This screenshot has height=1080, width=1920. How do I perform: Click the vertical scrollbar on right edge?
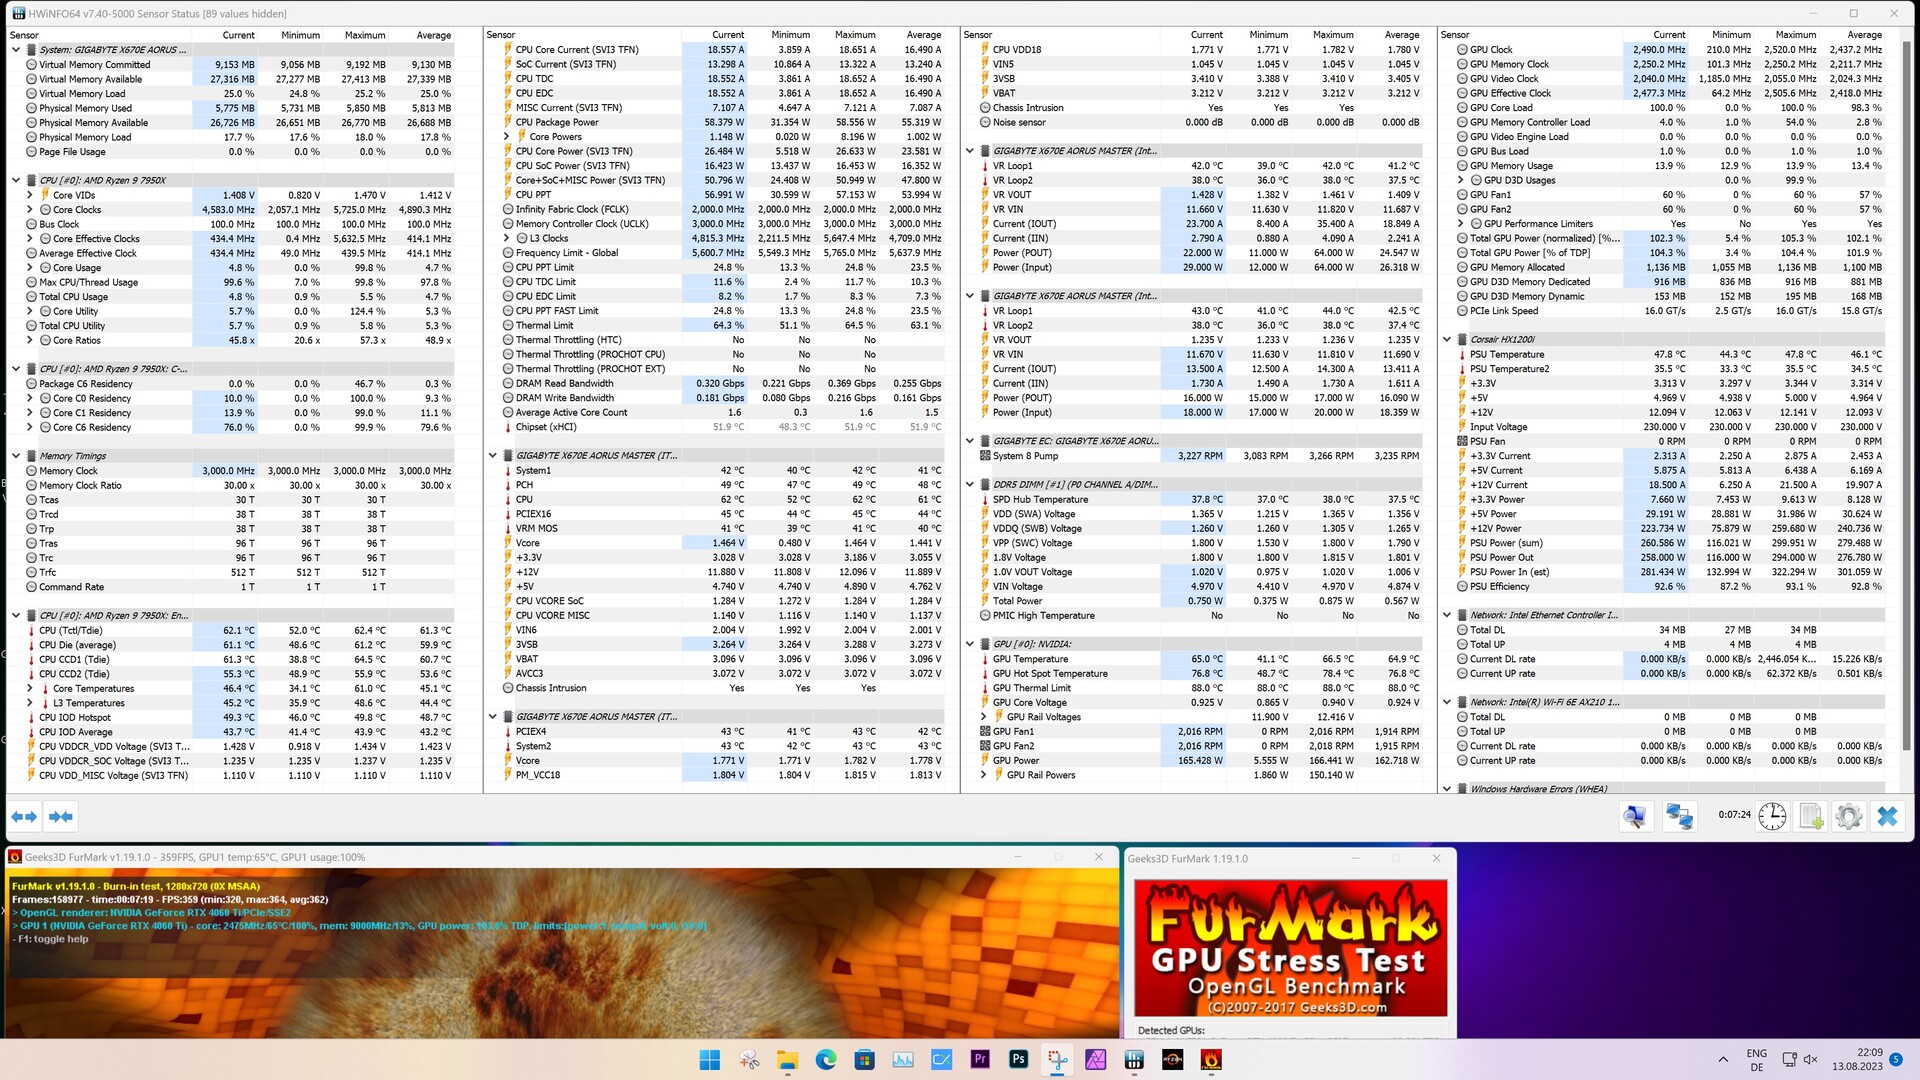click(1906, 400)
